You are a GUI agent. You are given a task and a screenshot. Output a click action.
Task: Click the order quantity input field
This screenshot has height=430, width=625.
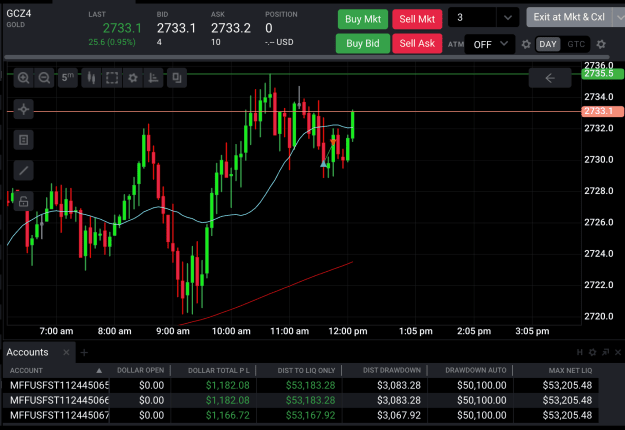tap(472, 18)
